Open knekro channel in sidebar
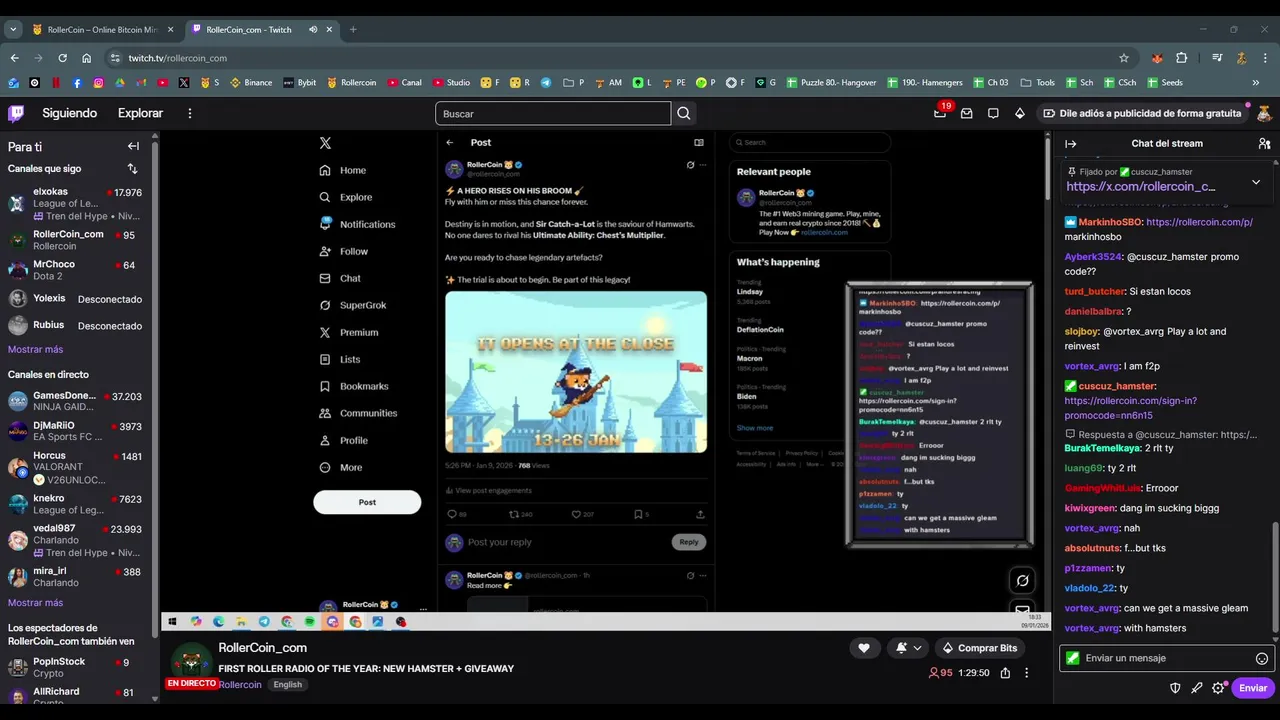The height and width of the screenshot is (720, 1280). tap(76, 504)
